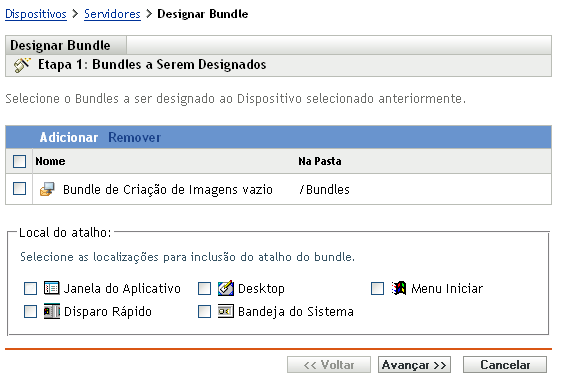The image size is (573, 377).
Task: Click the /Bundles folder cell
Action: (x=325, y=190)
